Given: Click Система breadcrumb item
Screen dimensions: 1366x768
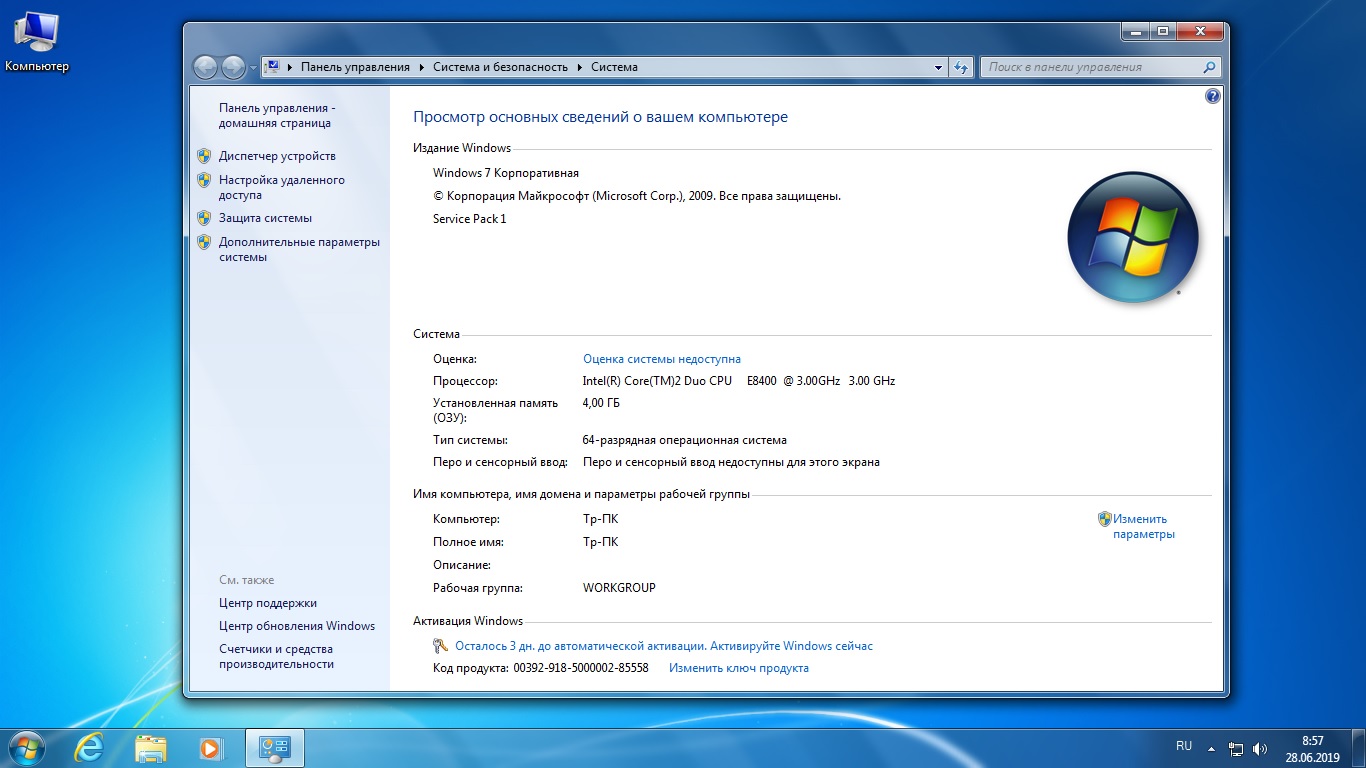Looking at the screenshot, I should click(614, 67).
